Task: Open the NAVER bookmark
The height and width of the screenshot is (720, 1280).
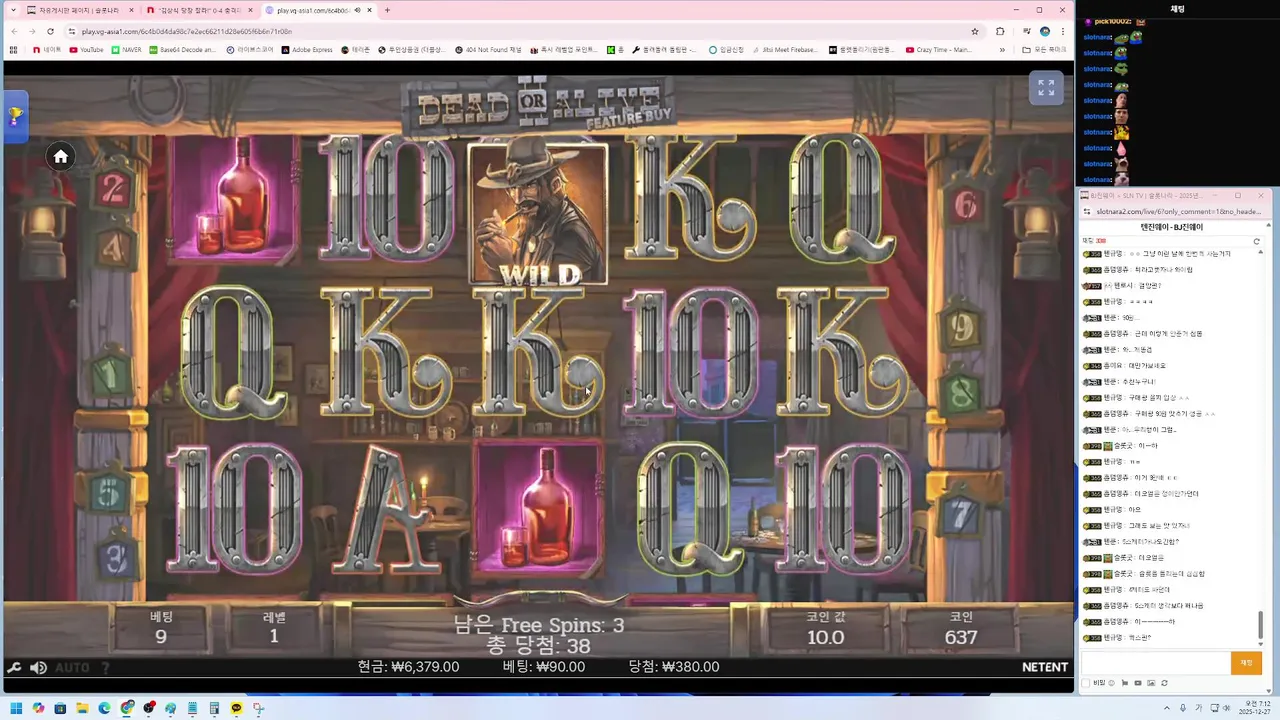Action: click(126, 49)
